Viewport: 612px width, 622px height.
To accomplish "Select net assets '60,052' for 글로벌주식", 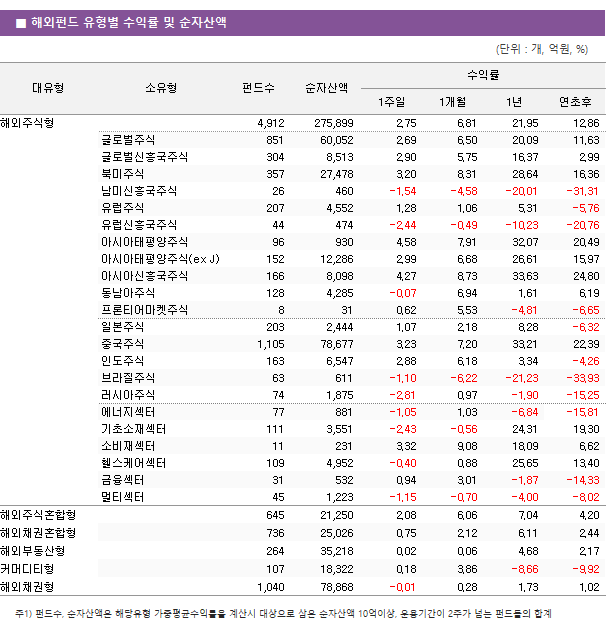I will [x=336, y=140].
